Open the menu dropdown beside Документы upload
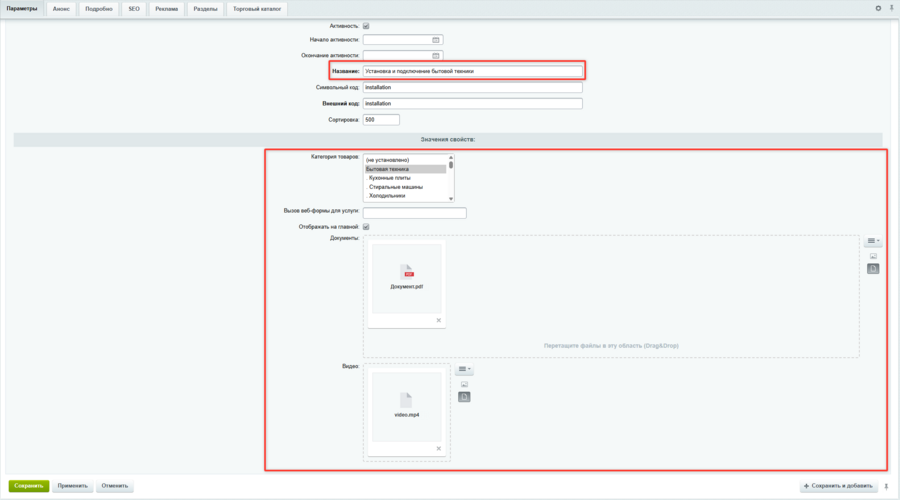 [x=873, y=241]
